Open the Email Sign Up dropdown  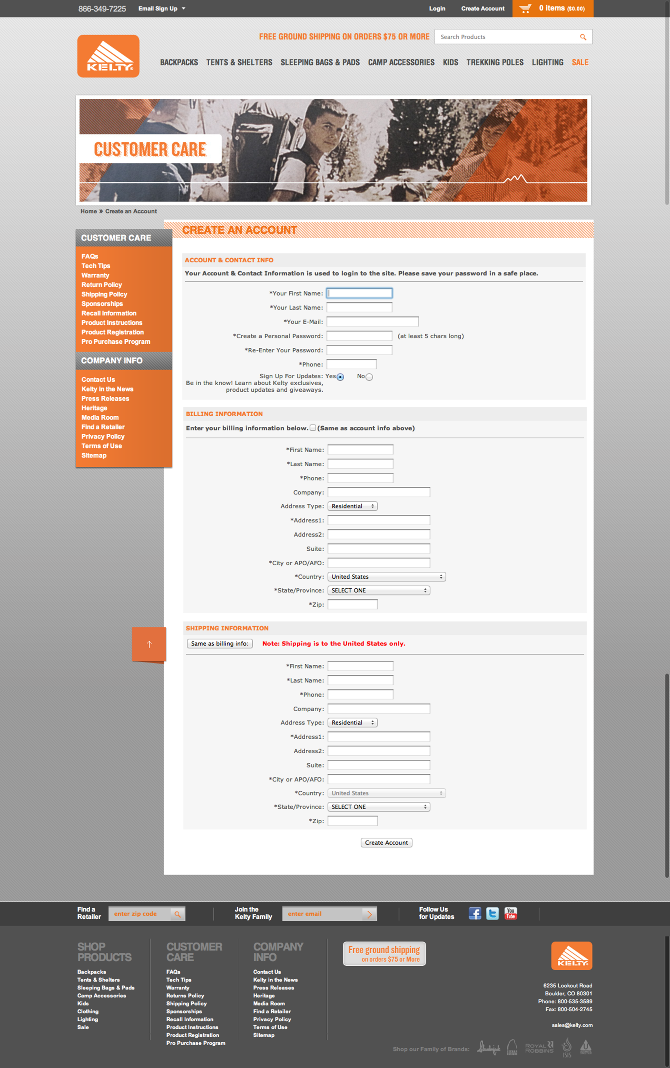click(162, 8)
